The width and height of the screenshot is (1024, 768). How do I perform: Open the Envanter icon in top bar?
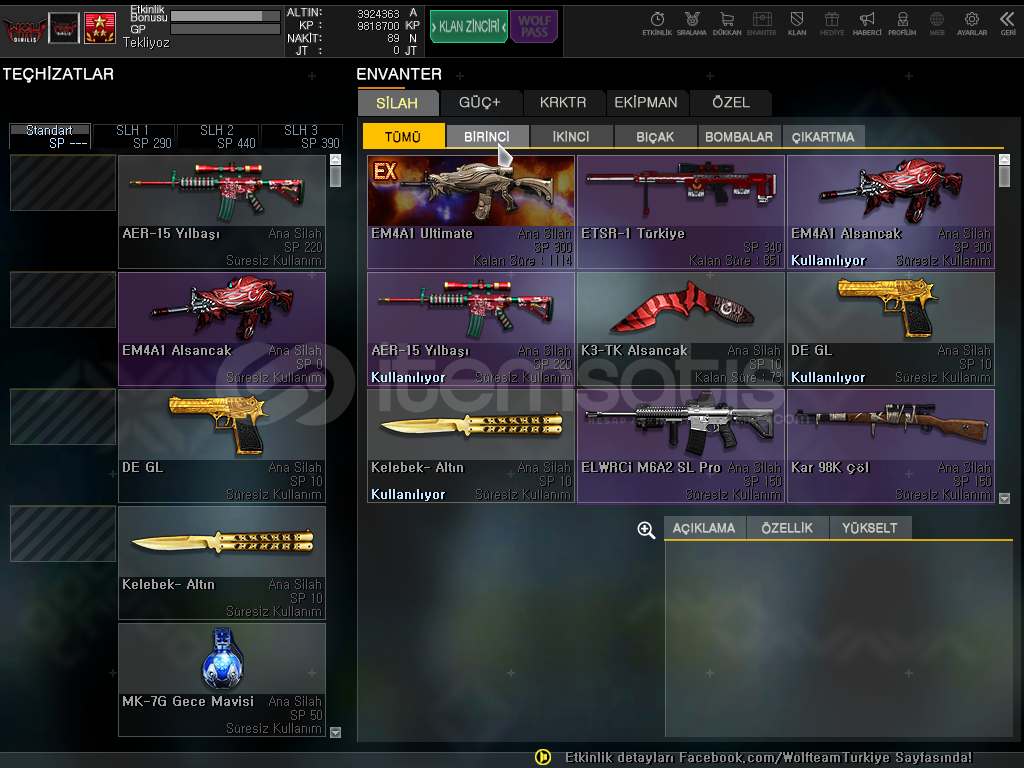[x=761, y=23]
